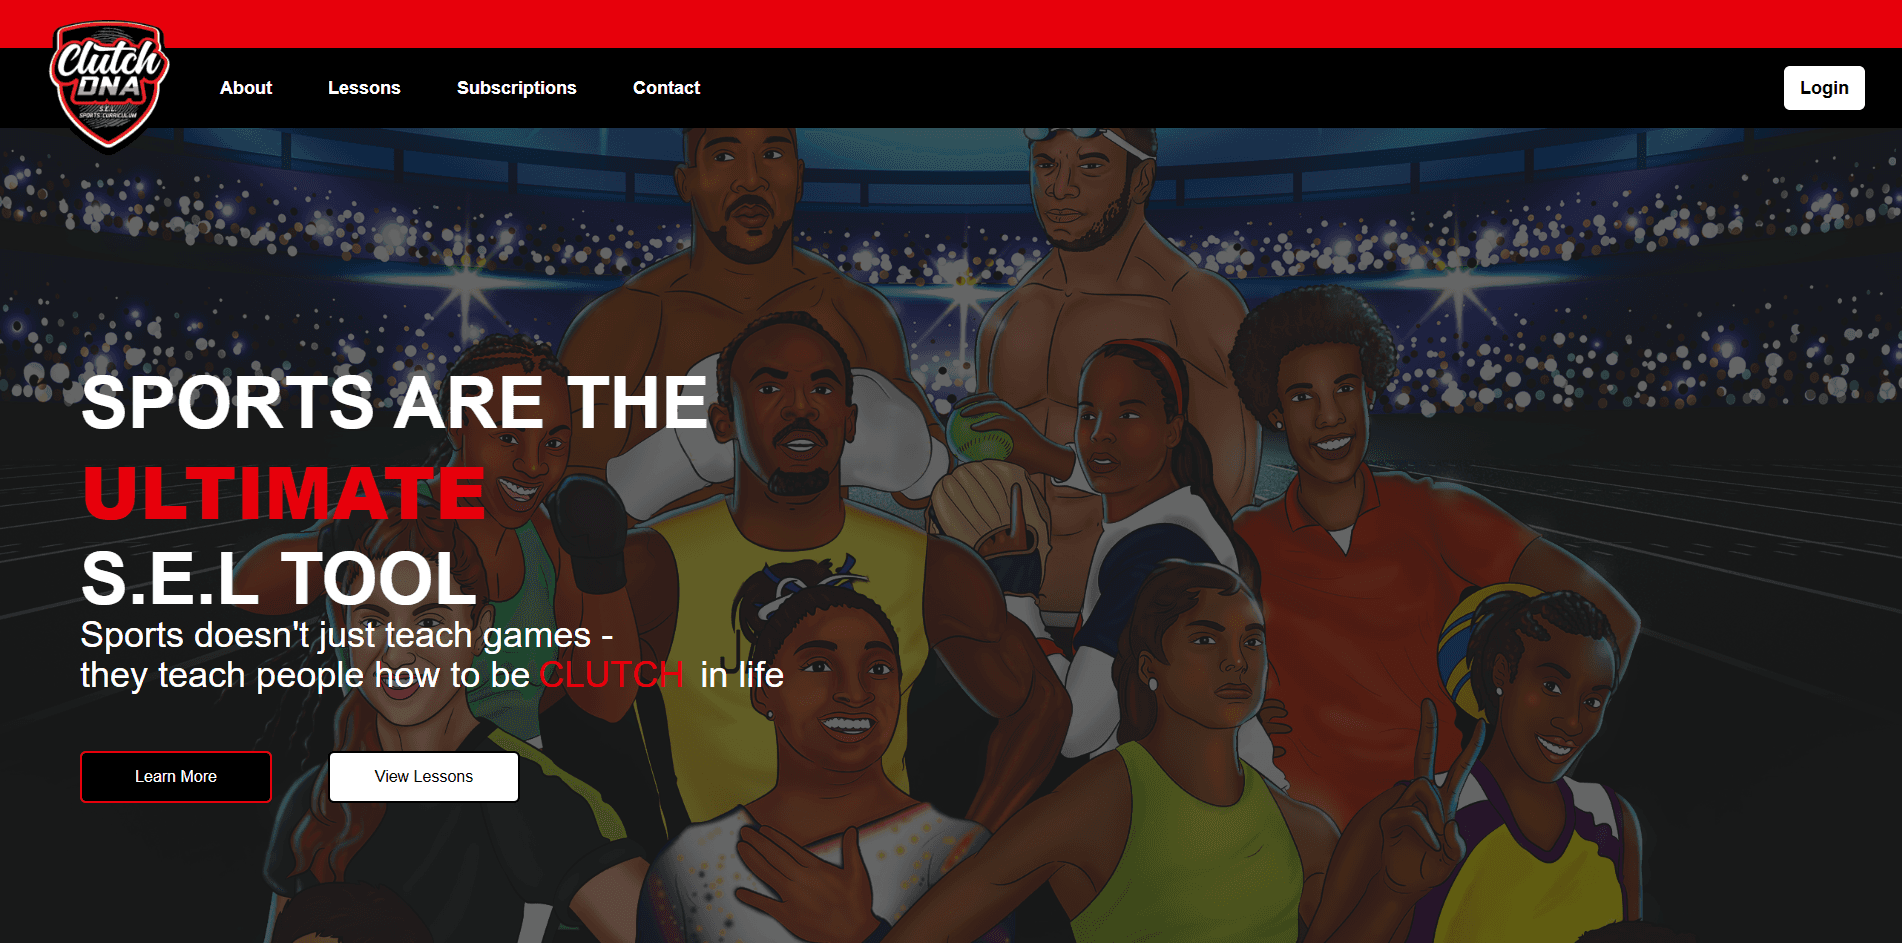Screen dimensions: 1902x943
Task: Open the About page
Action: [x=246, y=88]
